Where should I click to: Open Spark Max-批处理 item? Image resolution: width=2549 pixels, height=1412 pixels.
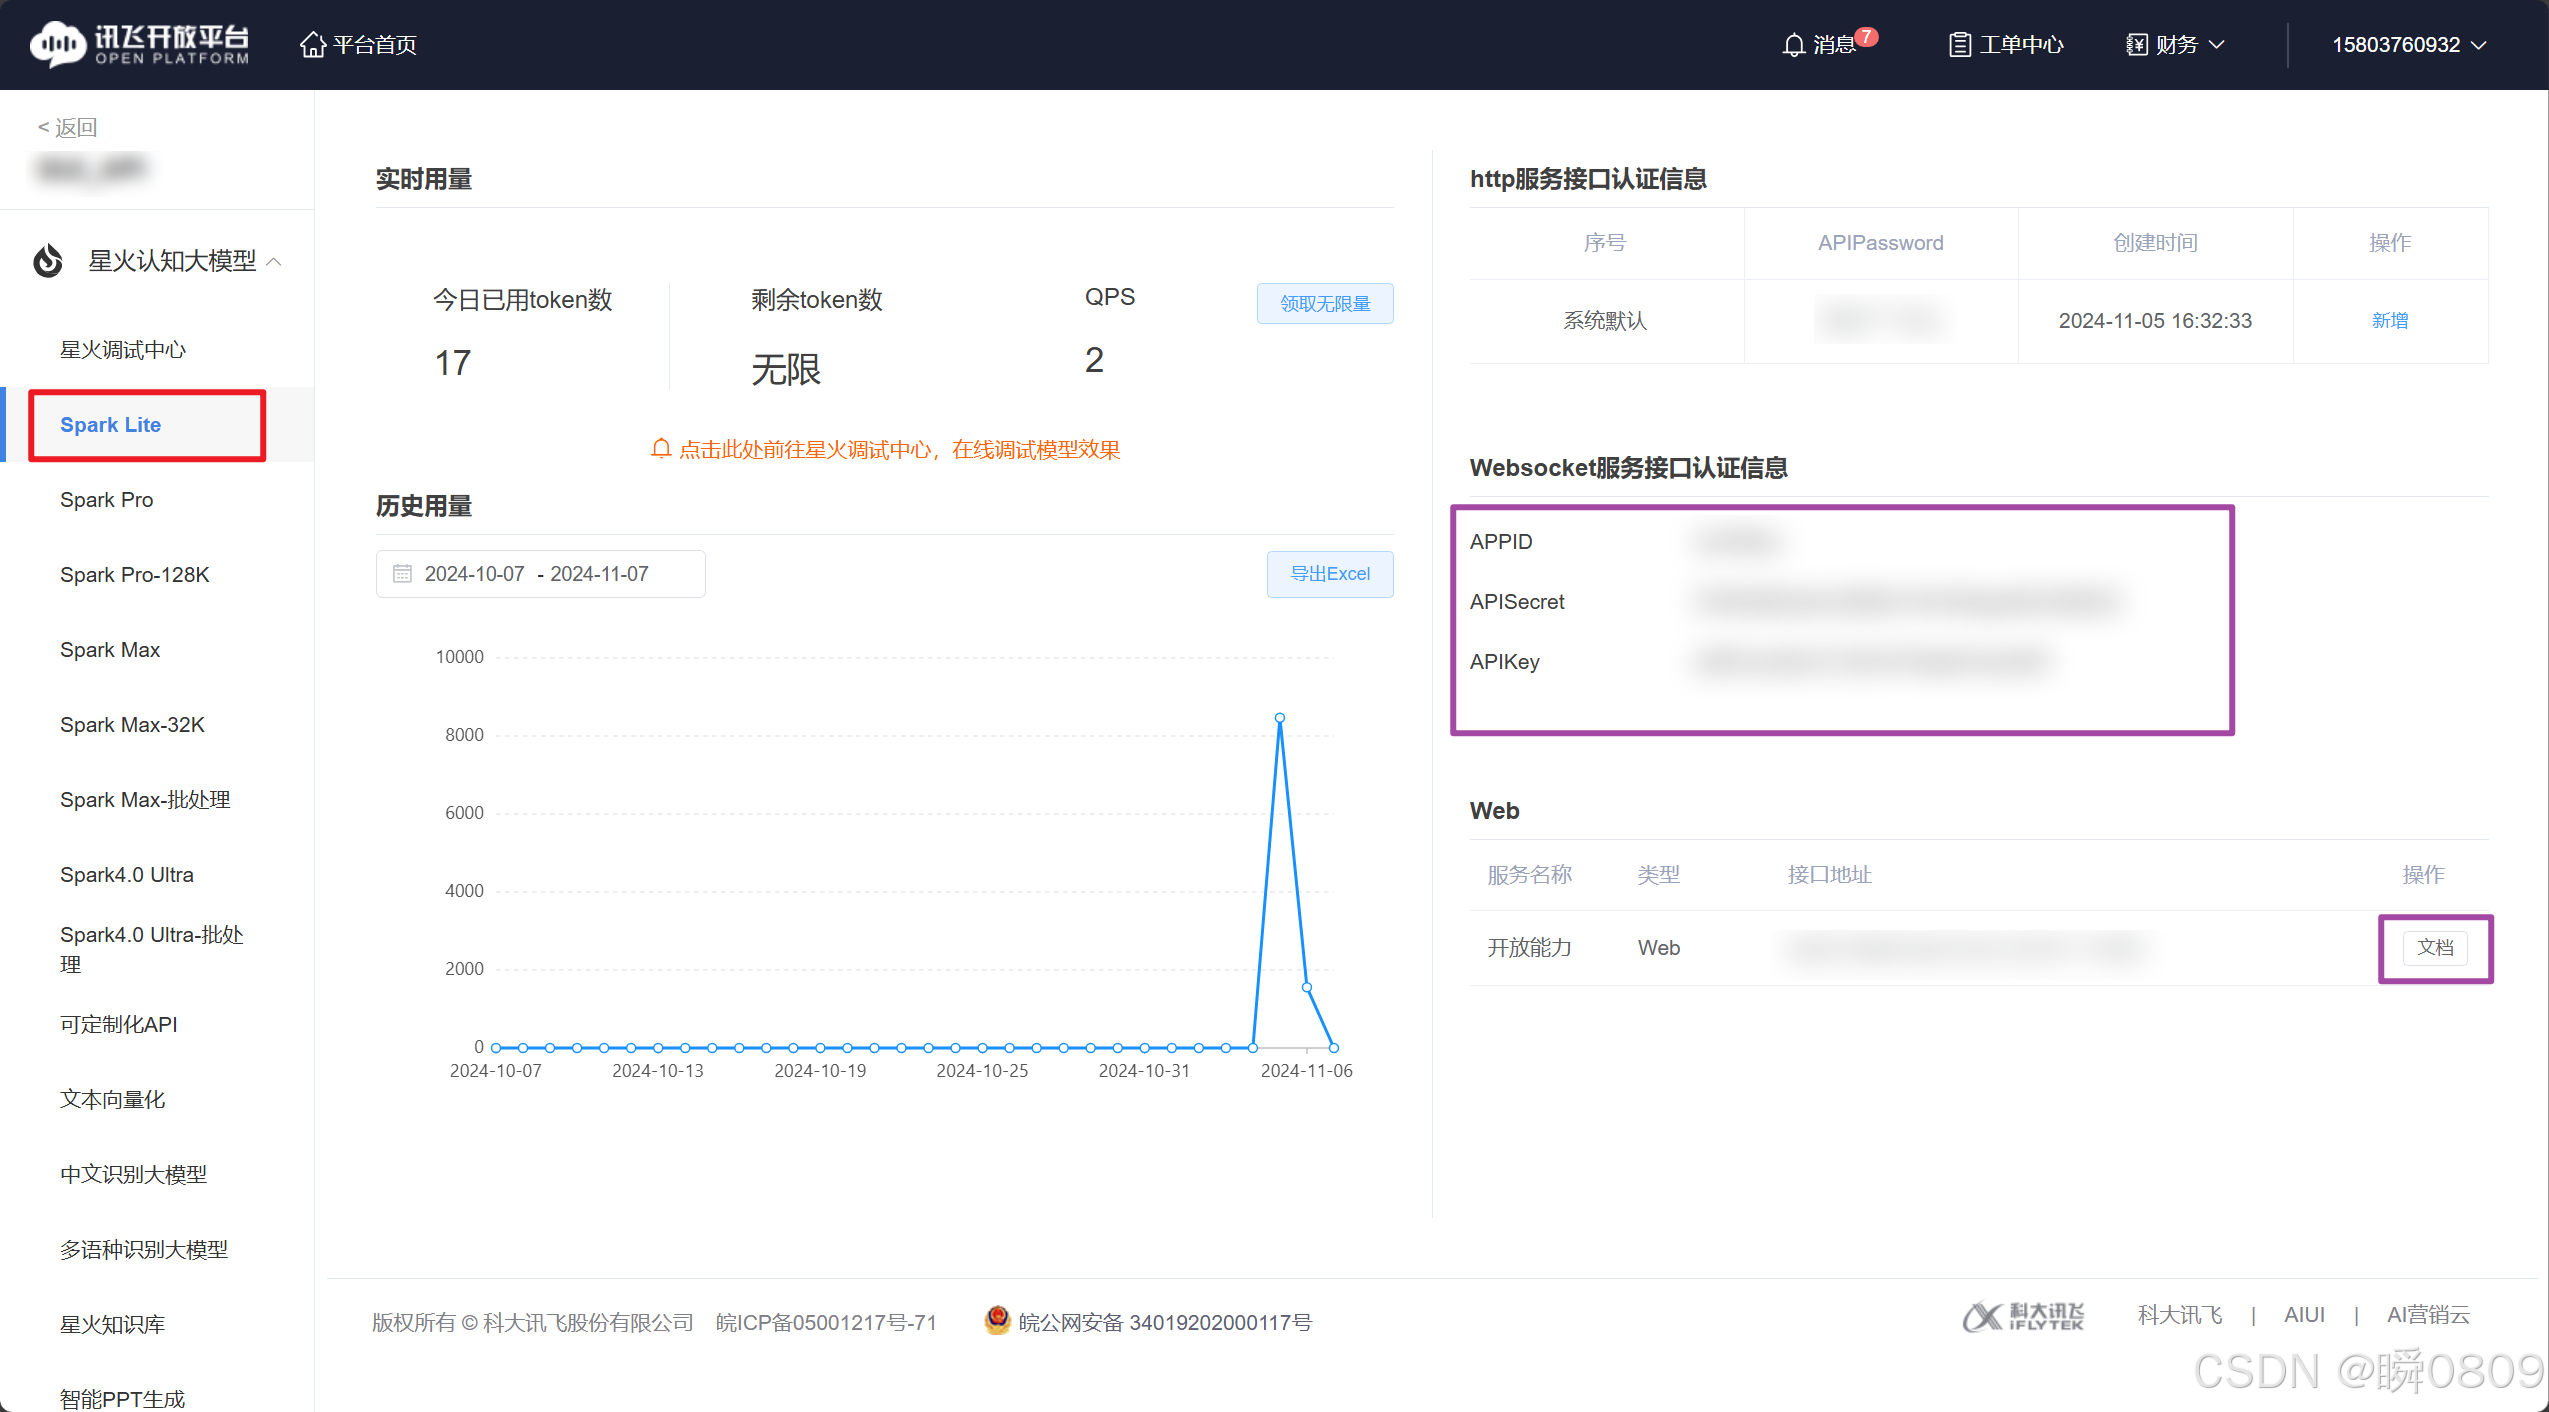point(145,800)
